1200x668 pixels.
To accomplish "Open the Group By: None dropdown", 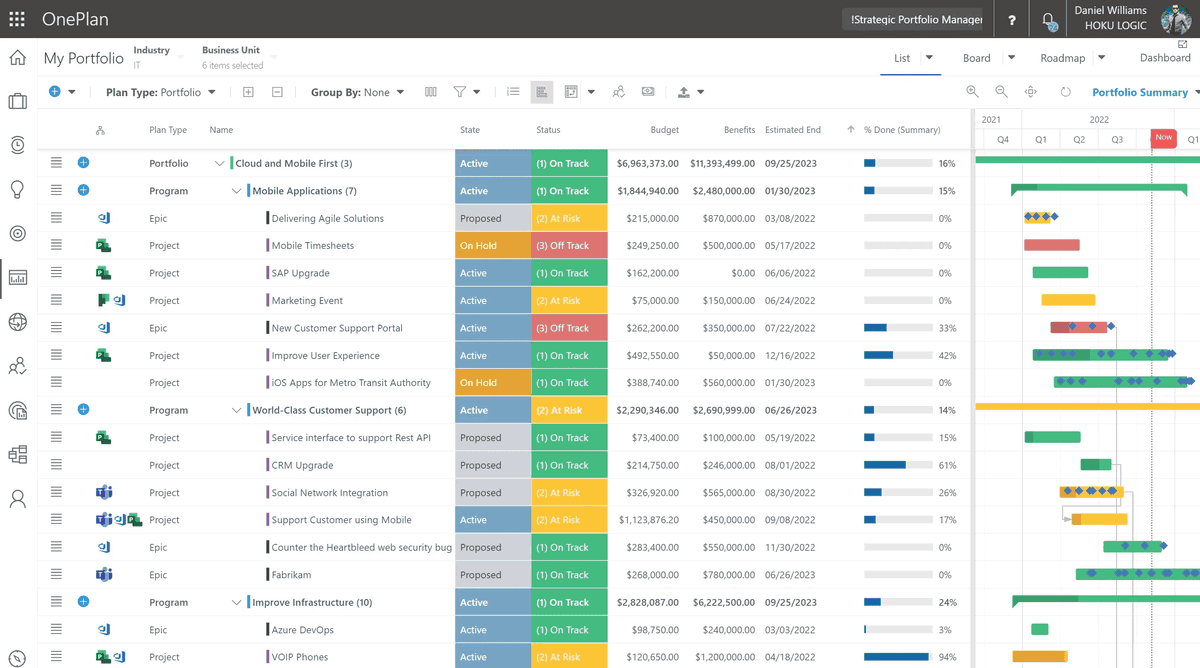I will [357, 92].
